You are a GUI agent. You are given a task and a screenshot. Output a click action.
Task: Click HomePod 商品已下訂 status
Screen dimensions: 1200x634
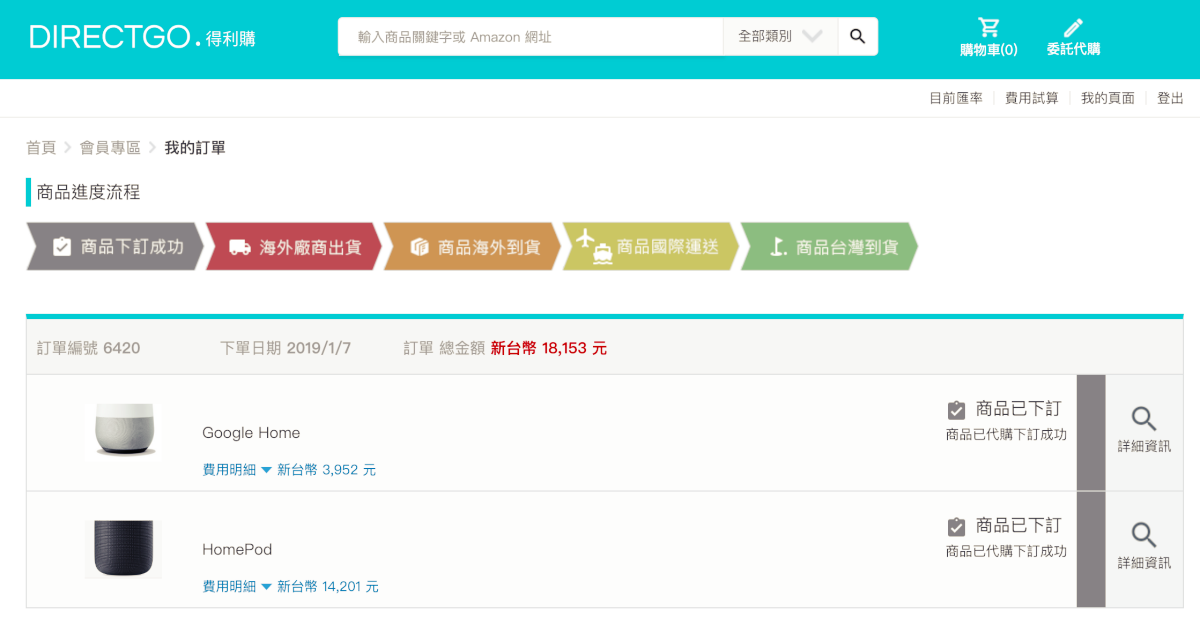pyautogui.click(x=1018, y=526)
